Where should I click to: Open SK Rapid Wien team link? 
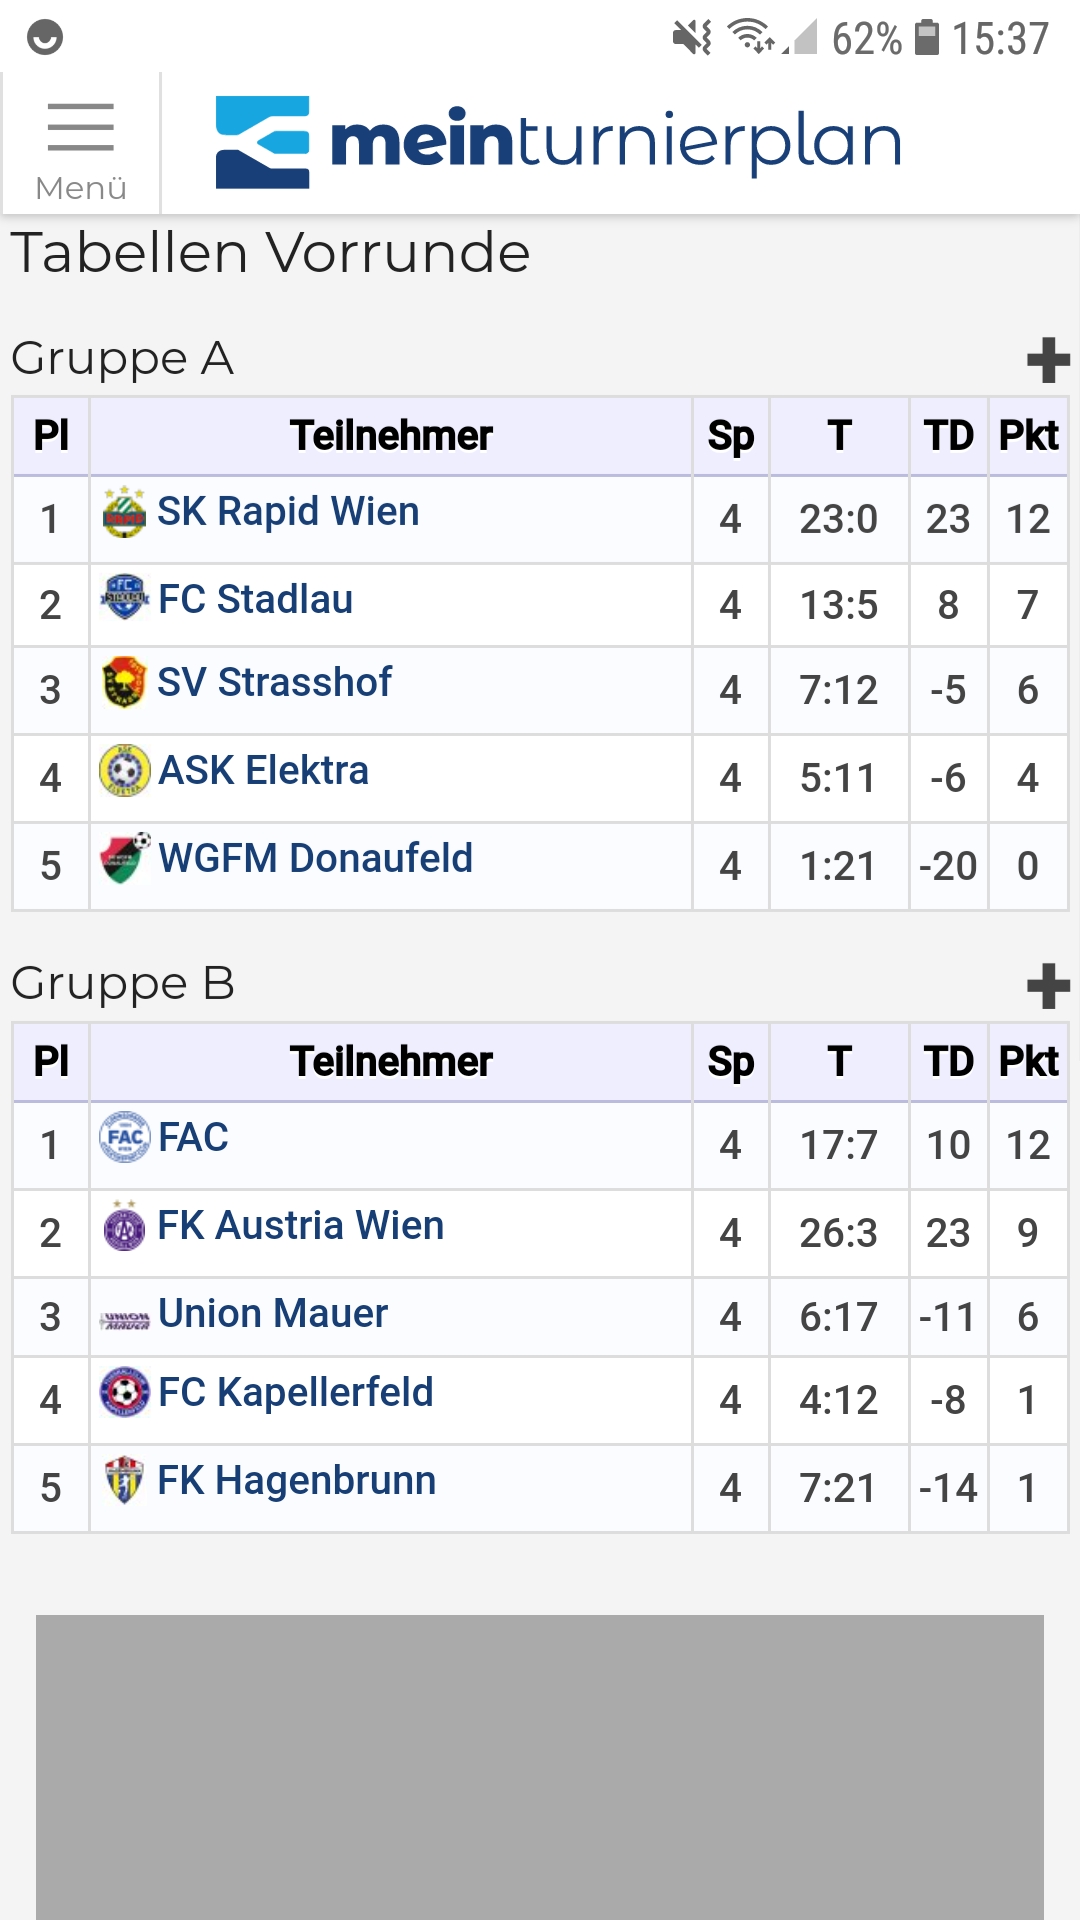(288, 512)
